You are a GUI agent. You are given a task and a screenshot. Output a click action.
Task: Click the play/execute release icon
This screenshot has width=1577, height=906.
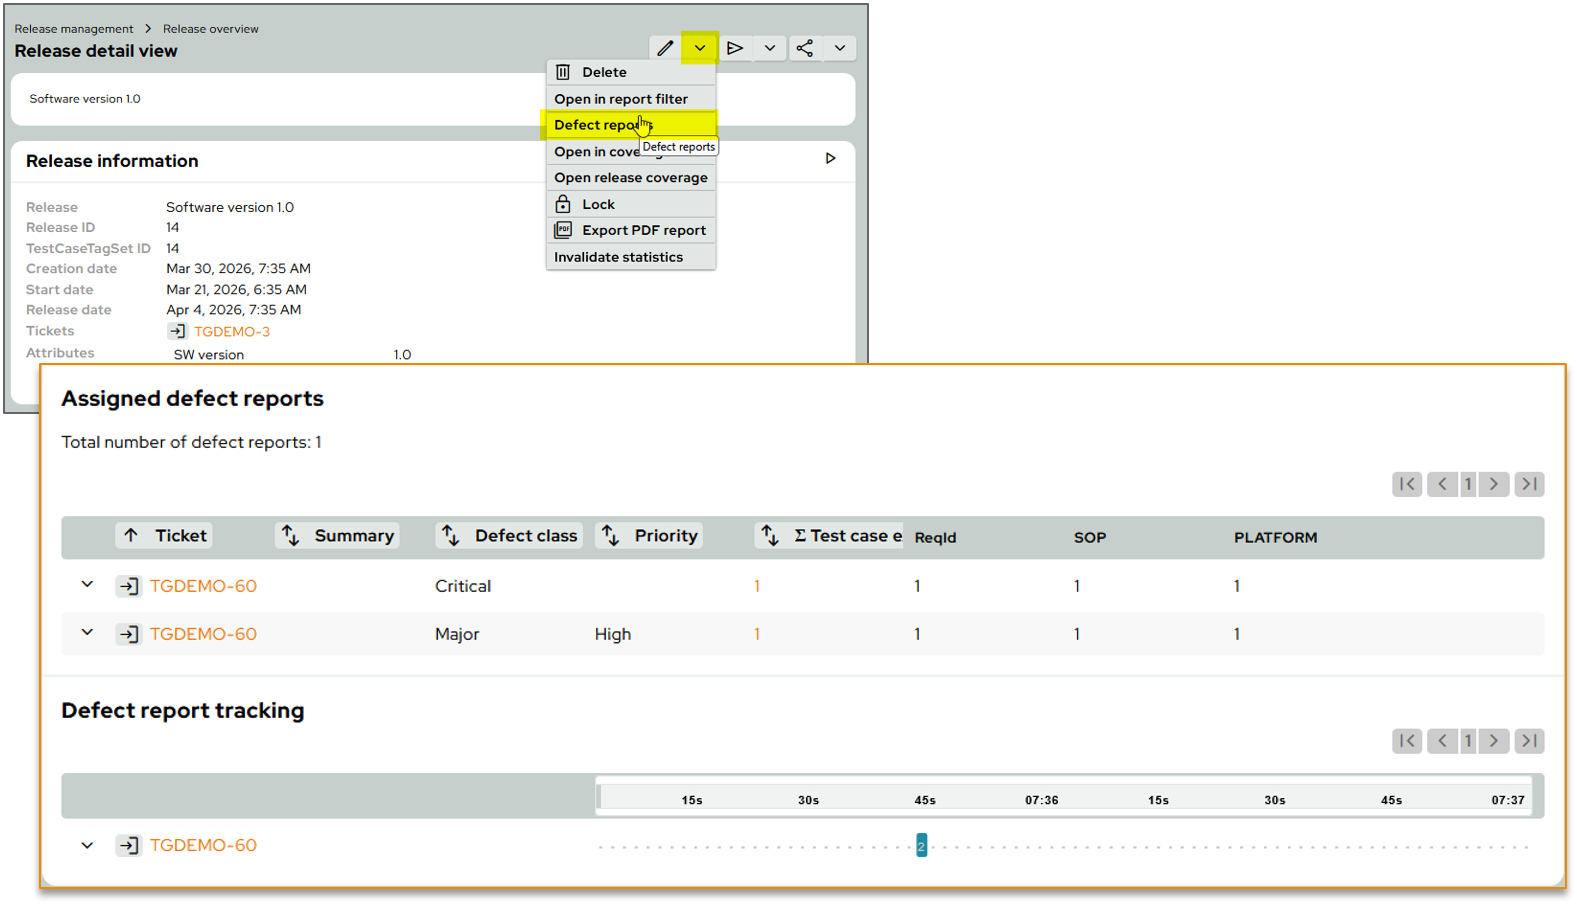coord(735,48)
